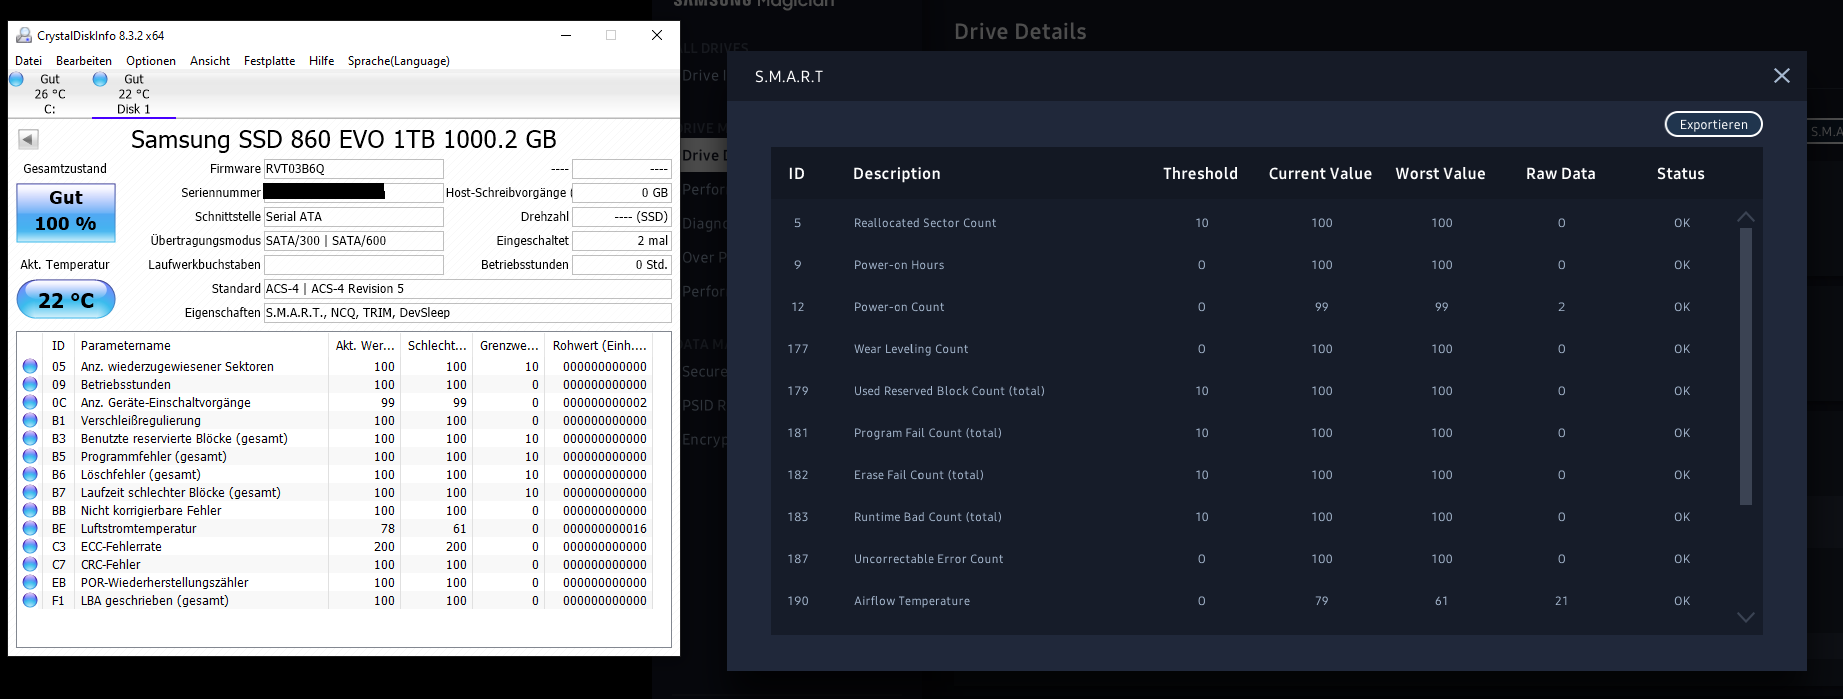The image size is (1843, 699).
Task: Select Airflow Temperature row in Magician
Action: [x=1254, y=601]
